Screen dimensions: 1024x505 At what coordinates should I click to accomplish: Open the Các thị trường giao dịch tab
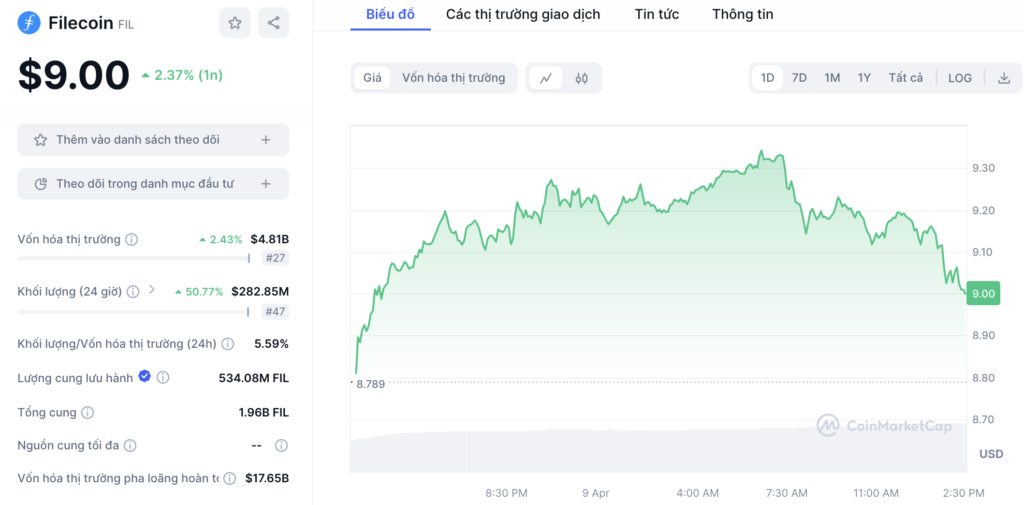[x=523, y=14]
